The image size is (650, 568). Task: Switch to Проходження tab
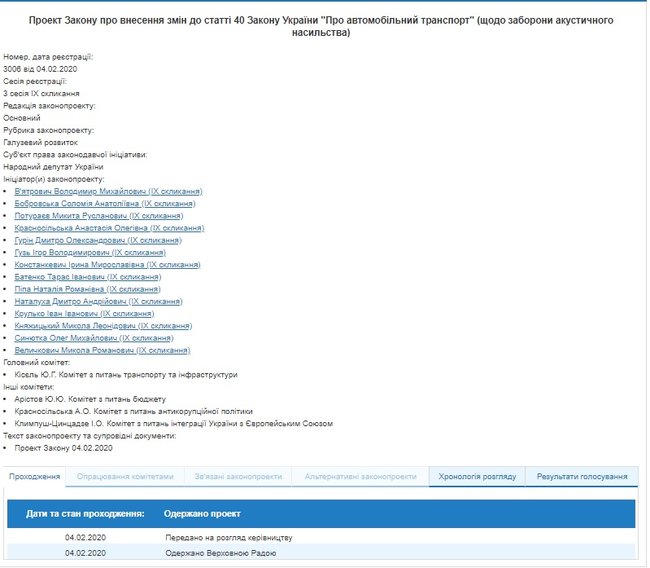(35, 476)
